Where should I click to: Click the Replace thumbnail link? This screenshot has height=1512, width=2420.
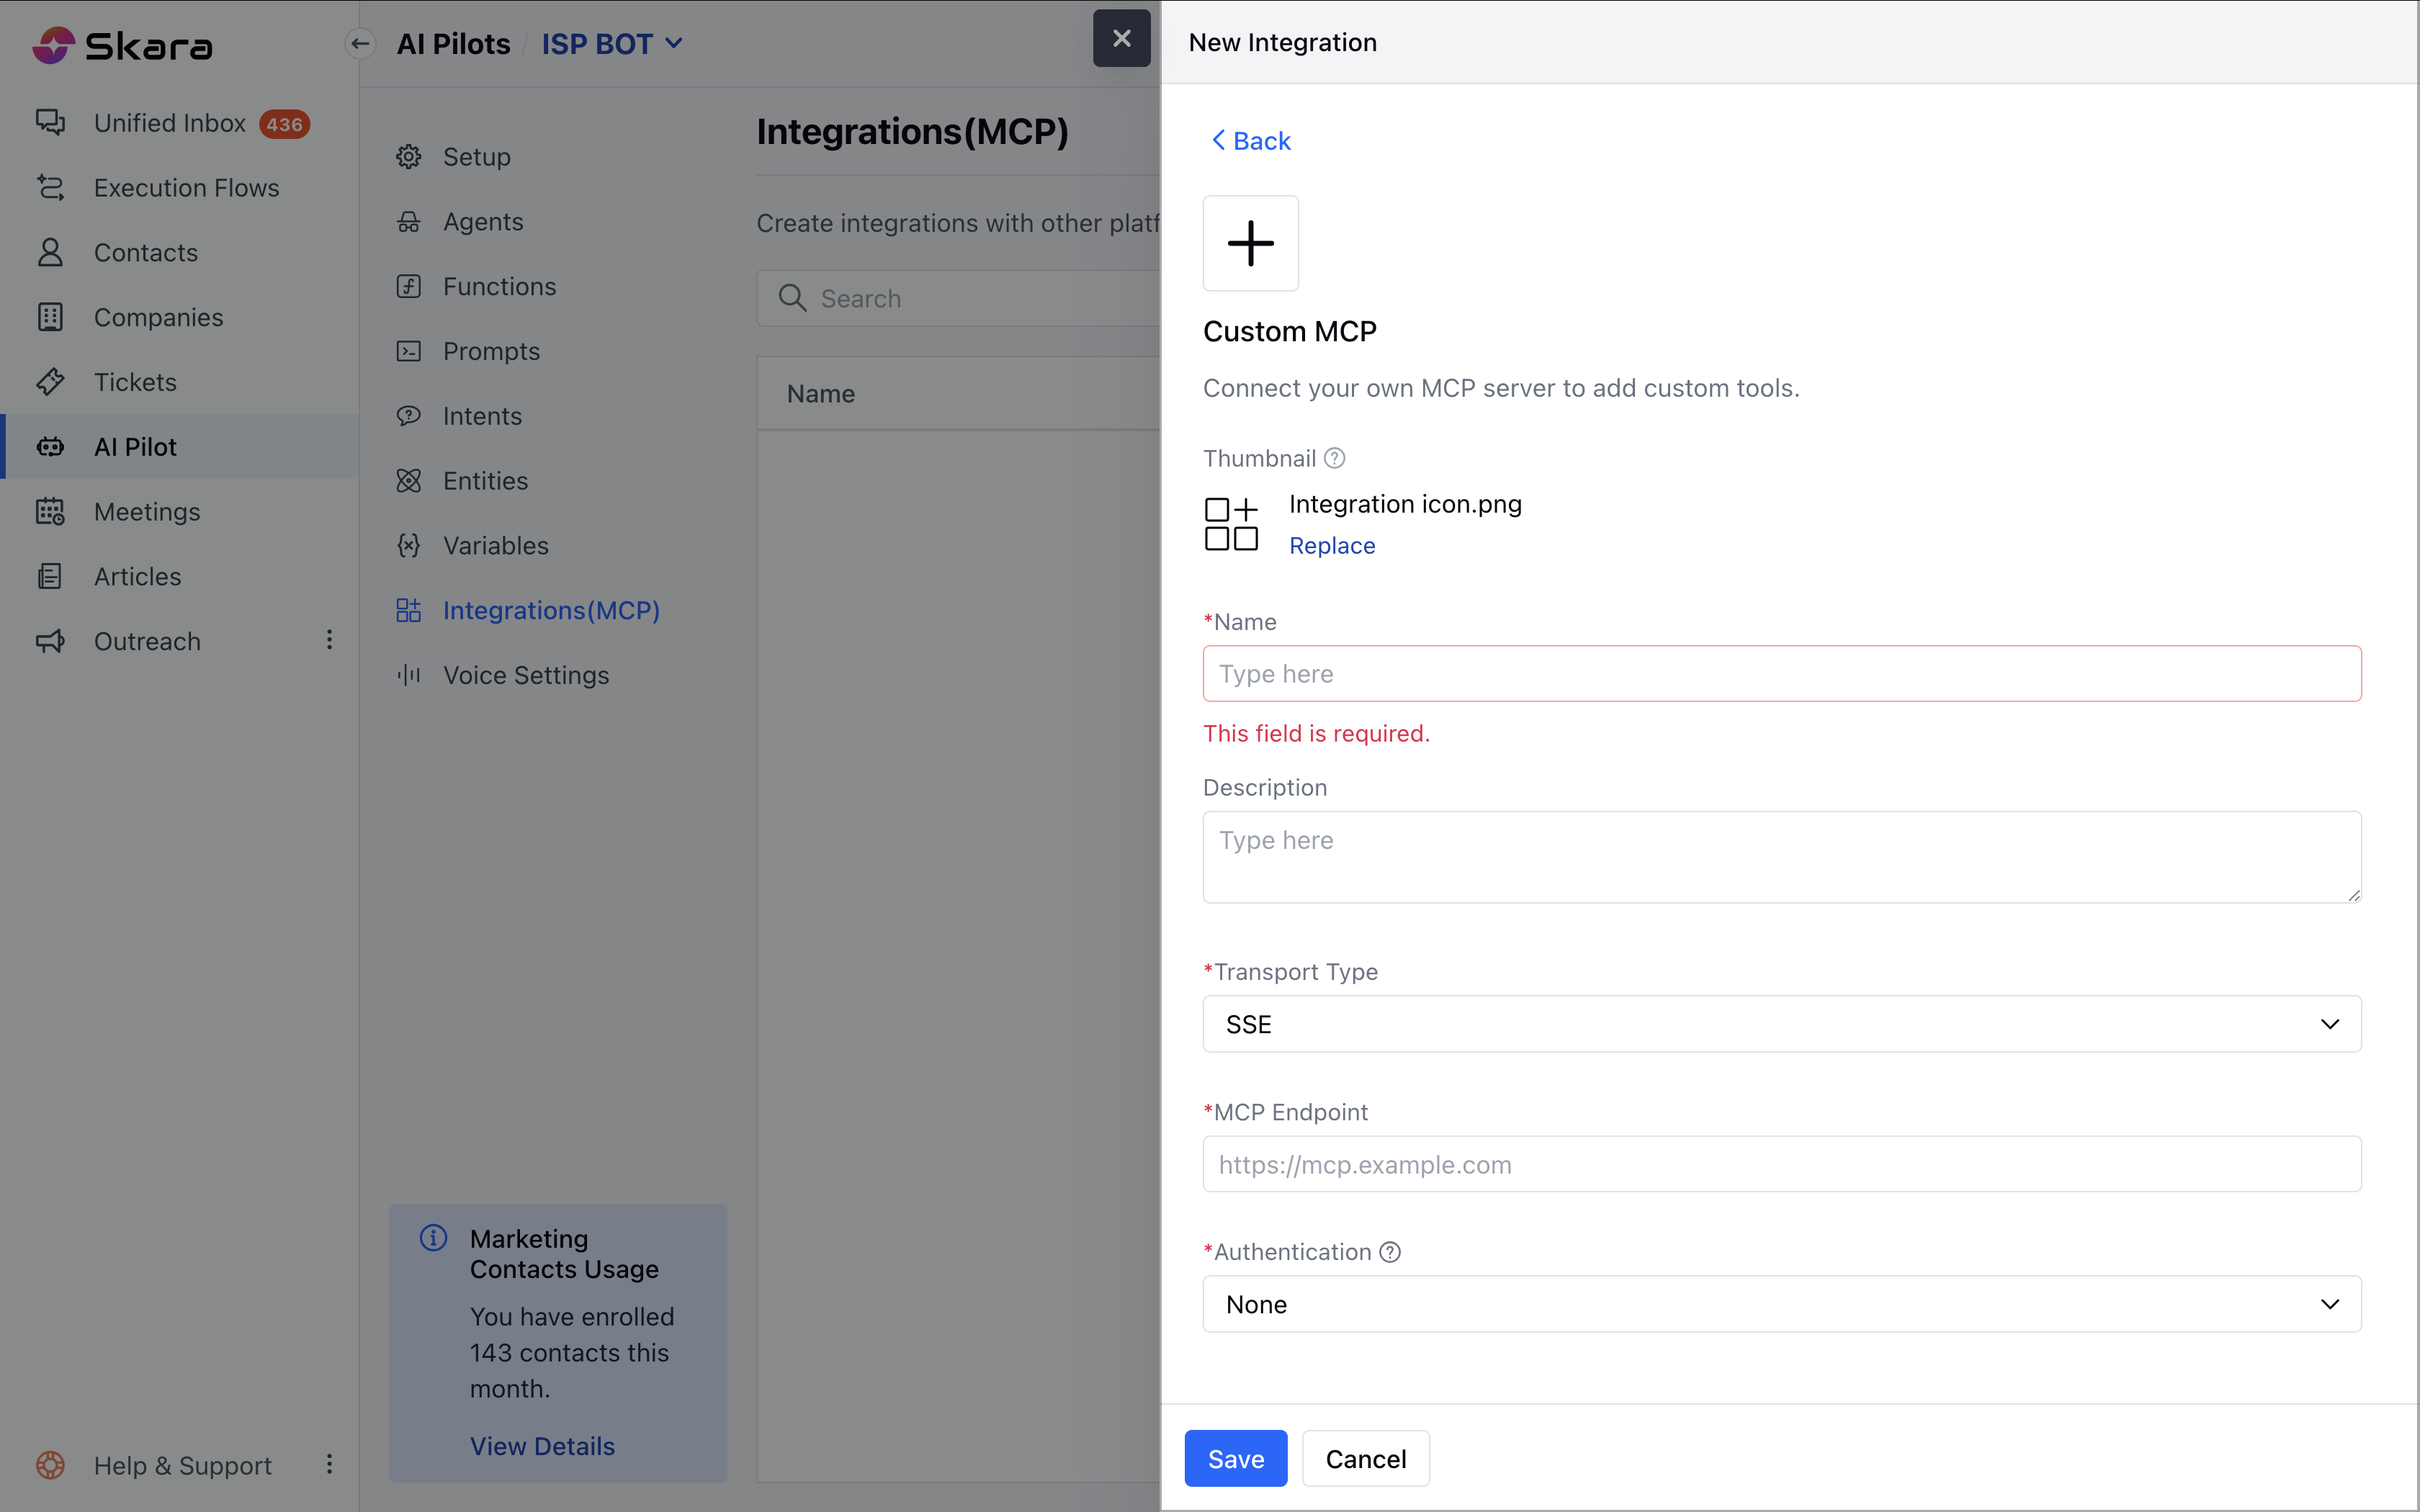coord(1332,546)
